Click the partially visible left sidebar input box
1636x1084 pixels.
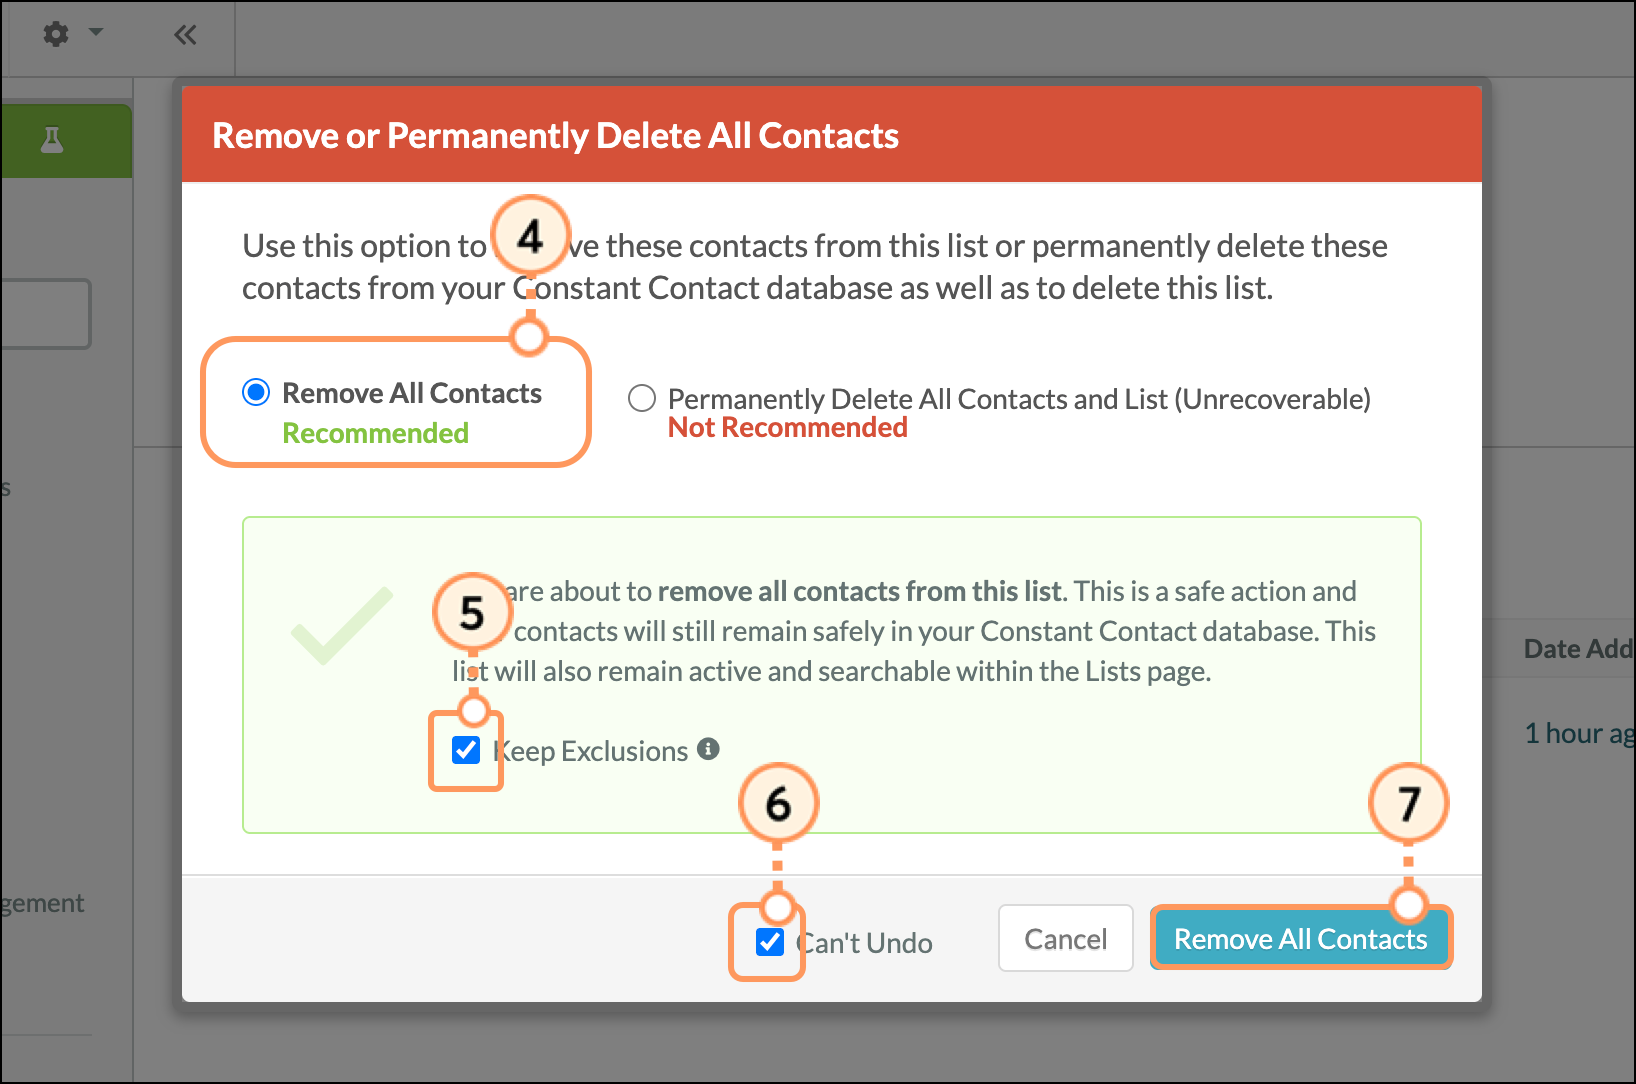click(x=45, y=314)
